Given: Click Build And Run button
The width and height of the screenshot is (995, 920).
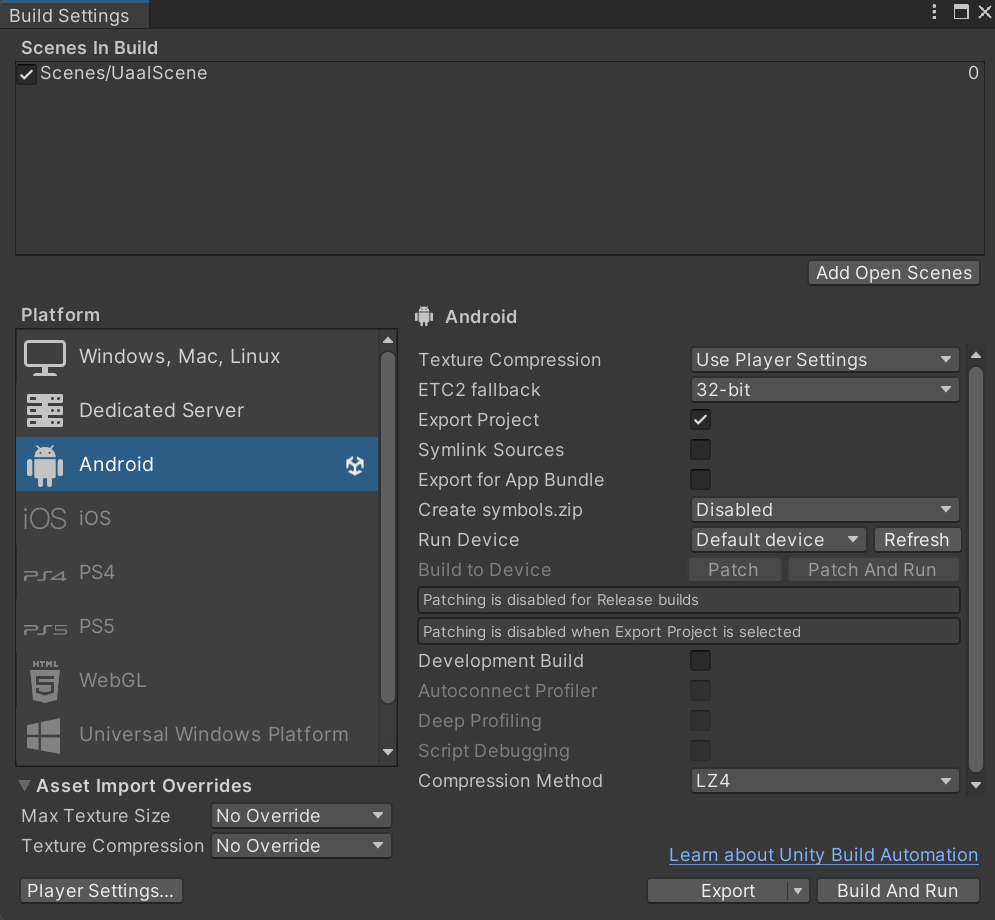Looking at the screenshot, I should coord(898,891).
